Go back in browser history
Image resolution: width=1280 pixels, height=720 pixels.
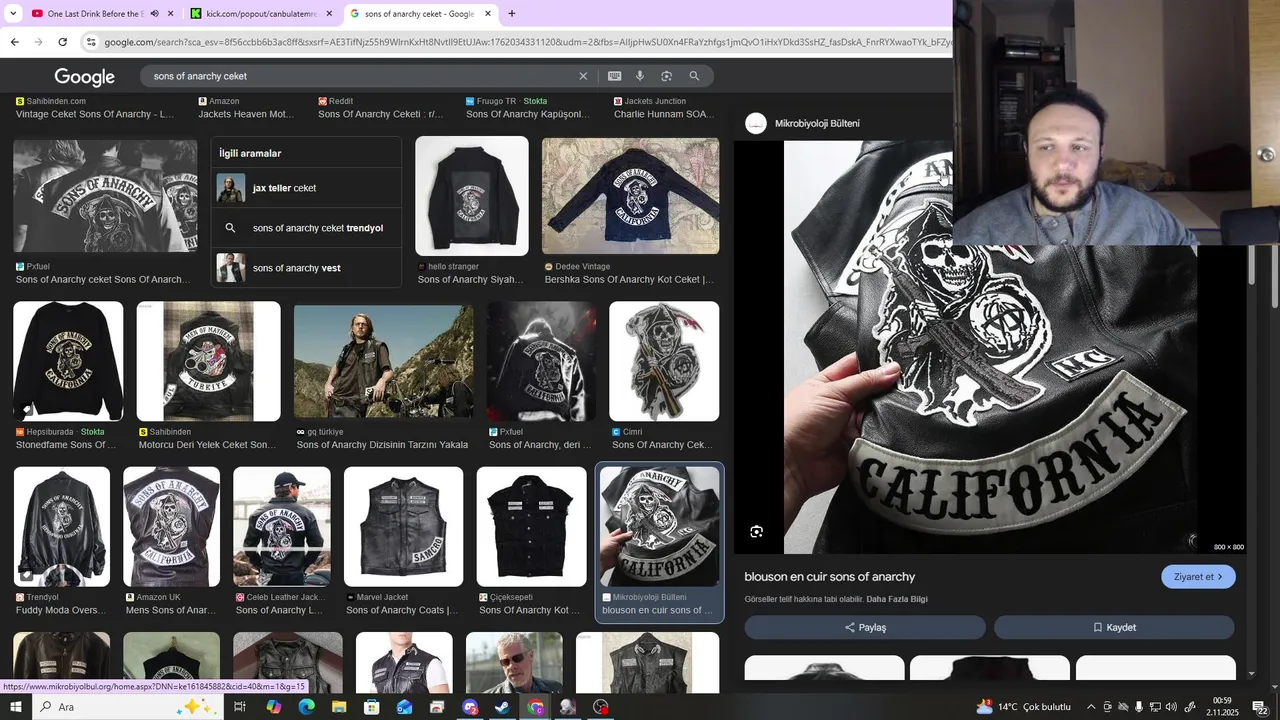tap(14, 42)
